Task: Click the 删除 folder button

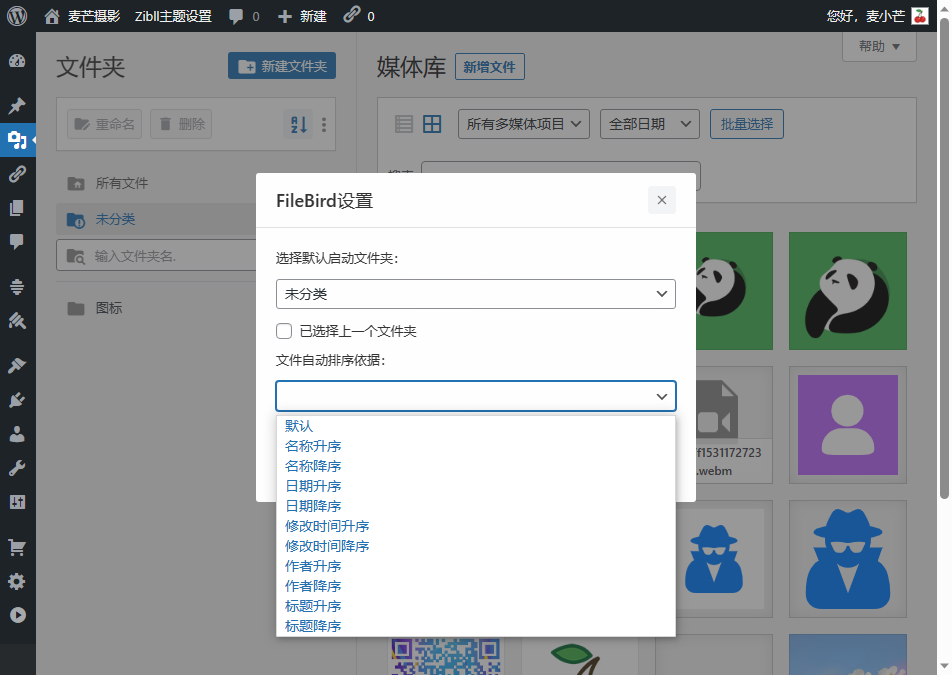Action: 181,124
